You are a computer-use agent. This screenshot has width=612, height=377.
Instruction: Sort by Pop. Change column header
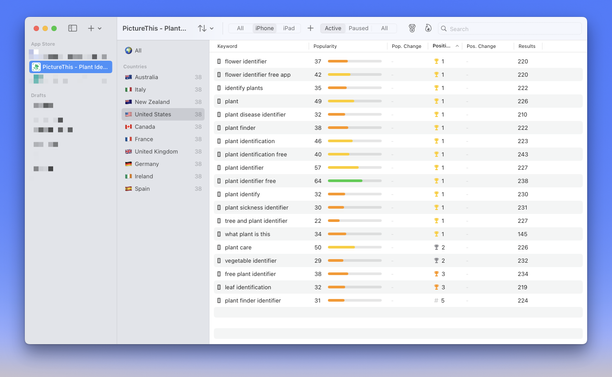click(406, 46)
